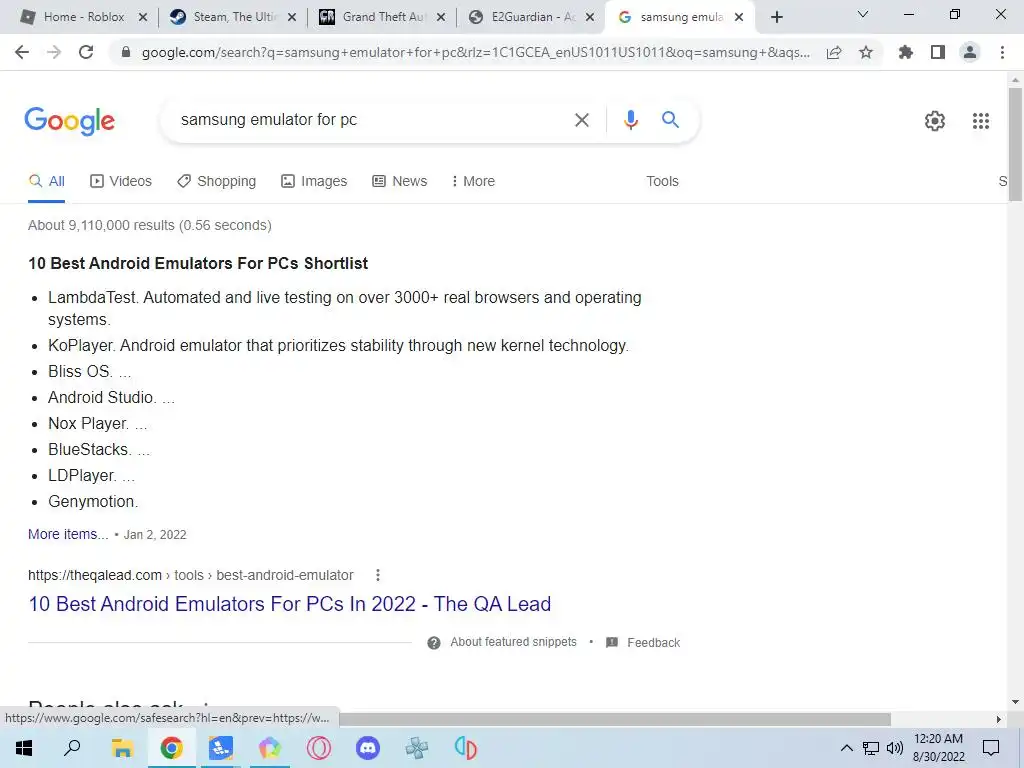Viewport: 1024px width, 768px height.
Task: Open Discord from taskbar
Action: [x=368, y=748]
